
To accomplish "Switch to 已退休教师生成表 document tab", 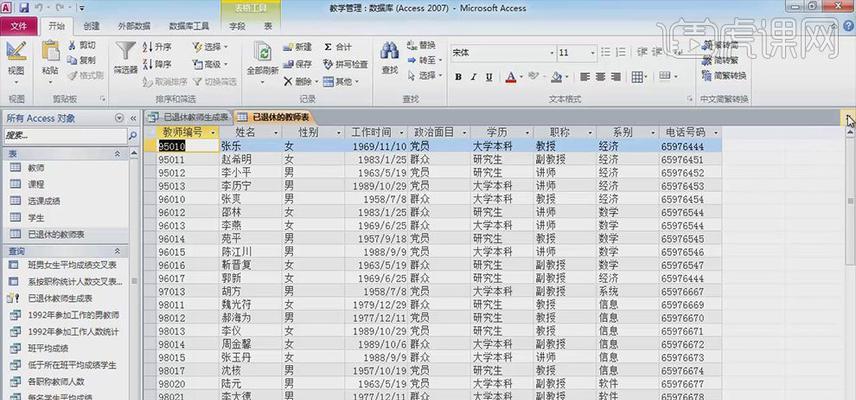I will [188, 117].
